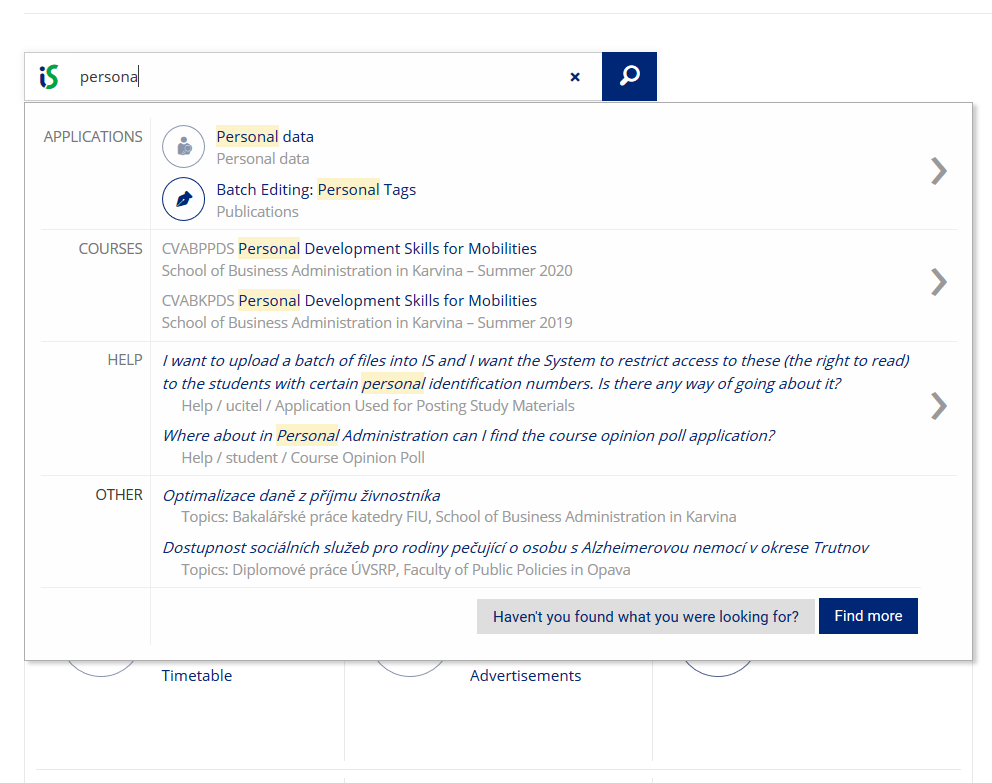Click the Find more button
This screenshot has width=992, height=783.
click(867, 616)
